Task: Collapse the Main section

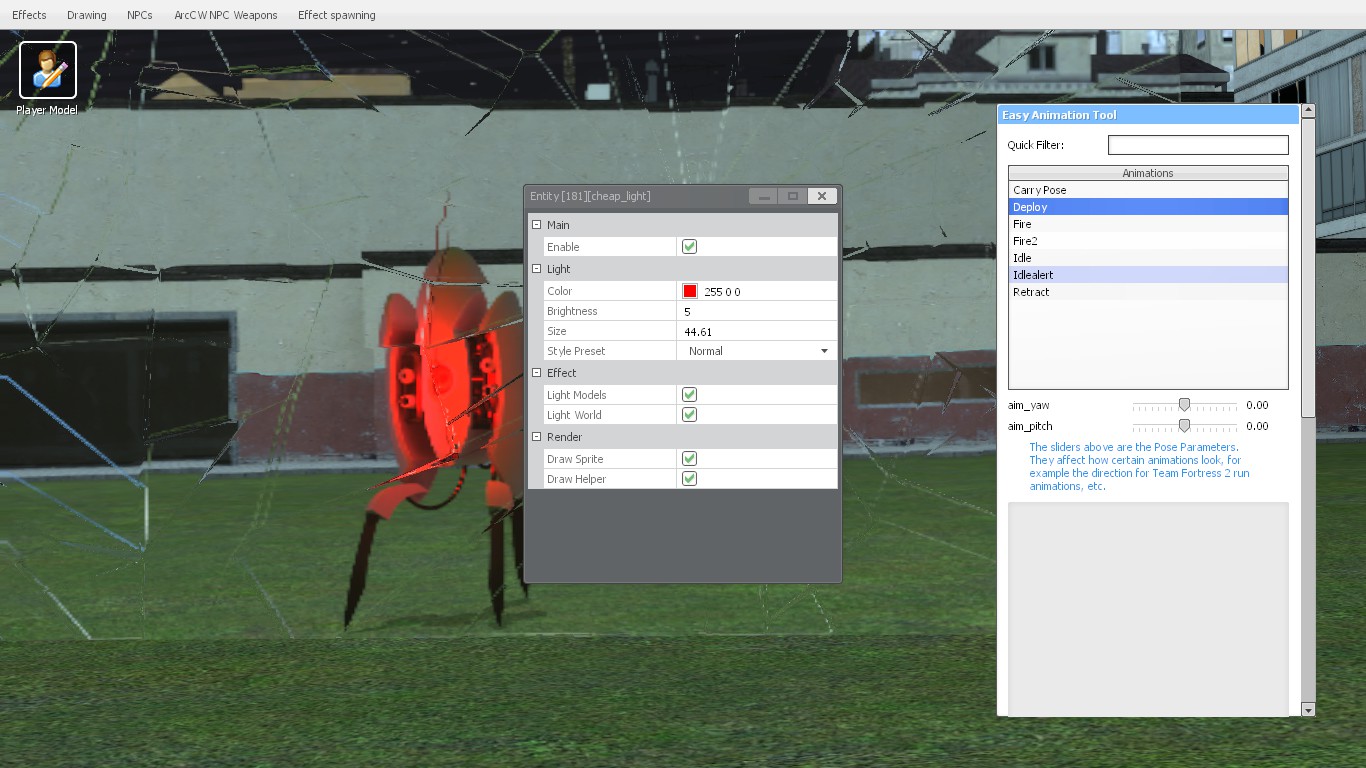Action: click(x=536, y=225)
